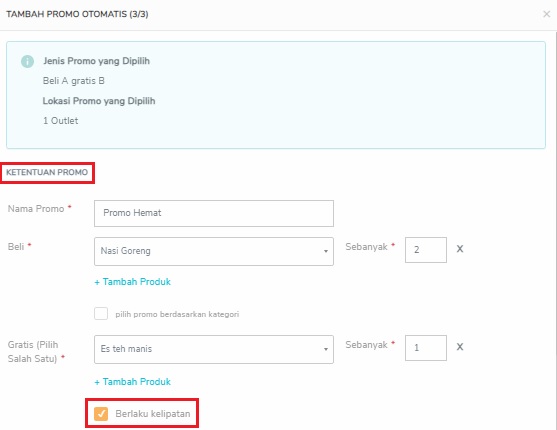Click the info icon beside Jenis Promo

(27, 61)
